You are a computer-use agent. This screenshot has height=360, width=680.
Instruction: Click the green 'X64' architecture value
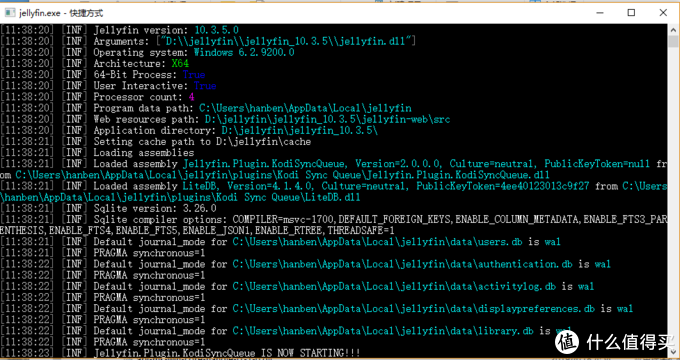(180, 64)
